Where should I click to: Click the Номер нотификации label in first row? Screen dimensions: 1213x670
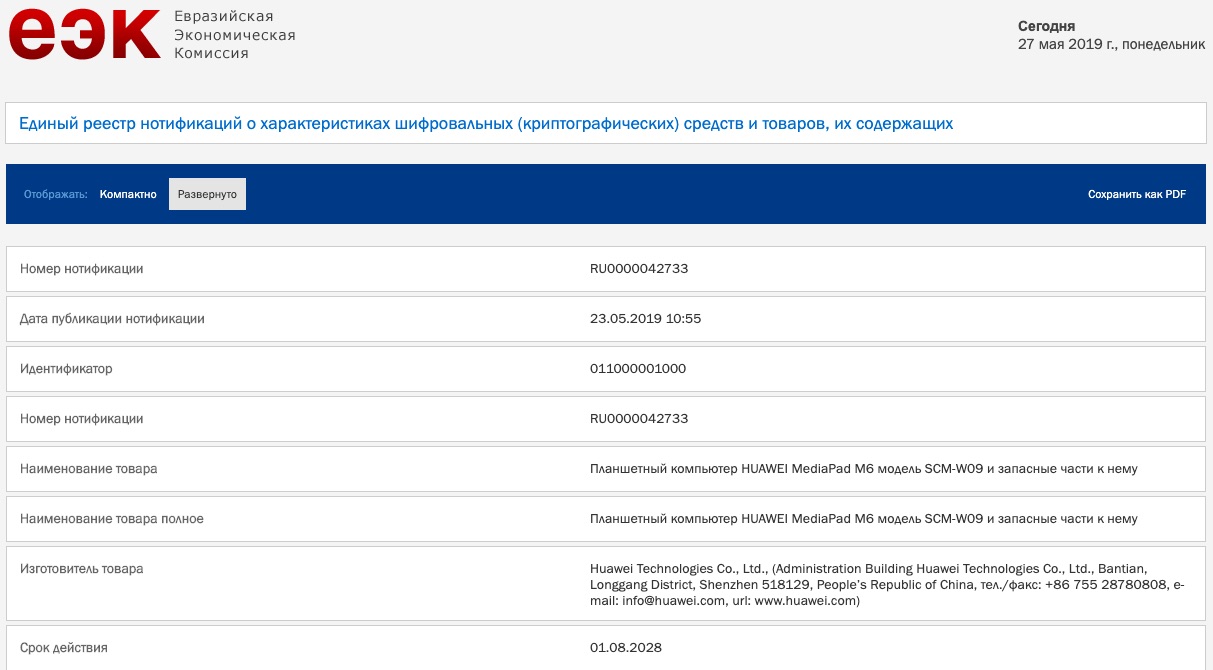tap(82, 269)
